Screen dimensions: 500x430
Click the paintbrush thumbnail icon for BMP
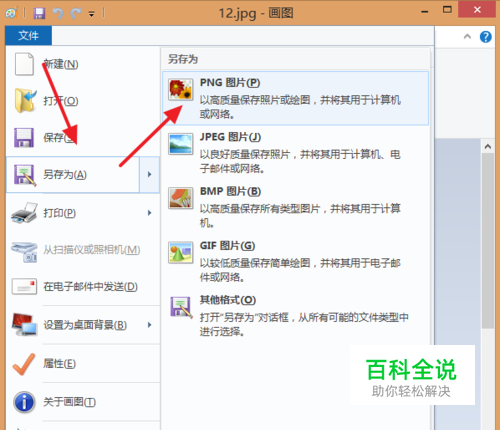[x=180, y=198]
